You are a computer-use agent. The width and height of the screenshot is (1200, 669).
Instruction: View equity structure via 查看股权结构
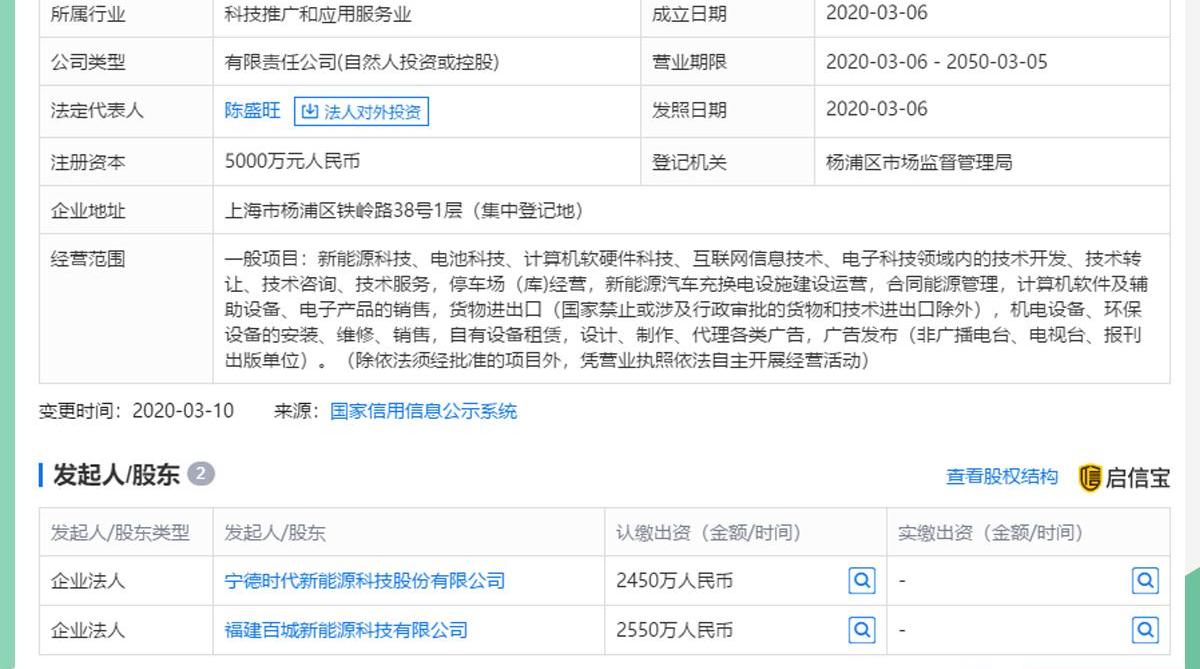point(1002,477)
